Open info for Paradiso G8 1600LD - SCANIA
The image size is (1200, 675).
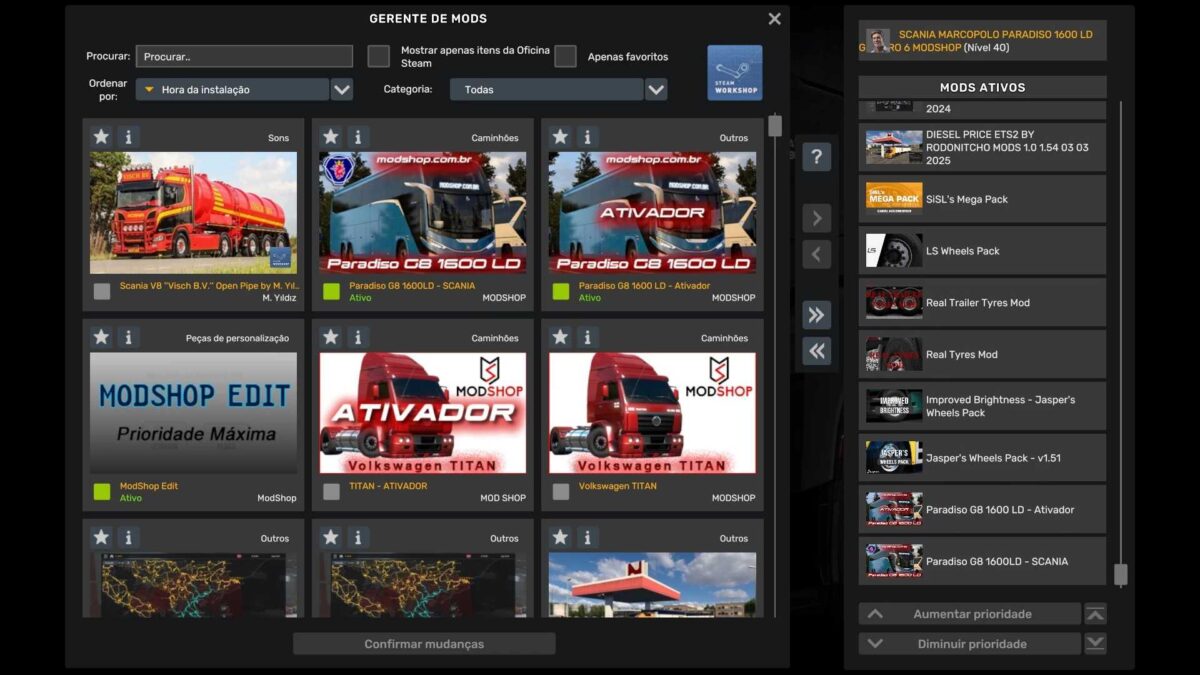point(358,137)
